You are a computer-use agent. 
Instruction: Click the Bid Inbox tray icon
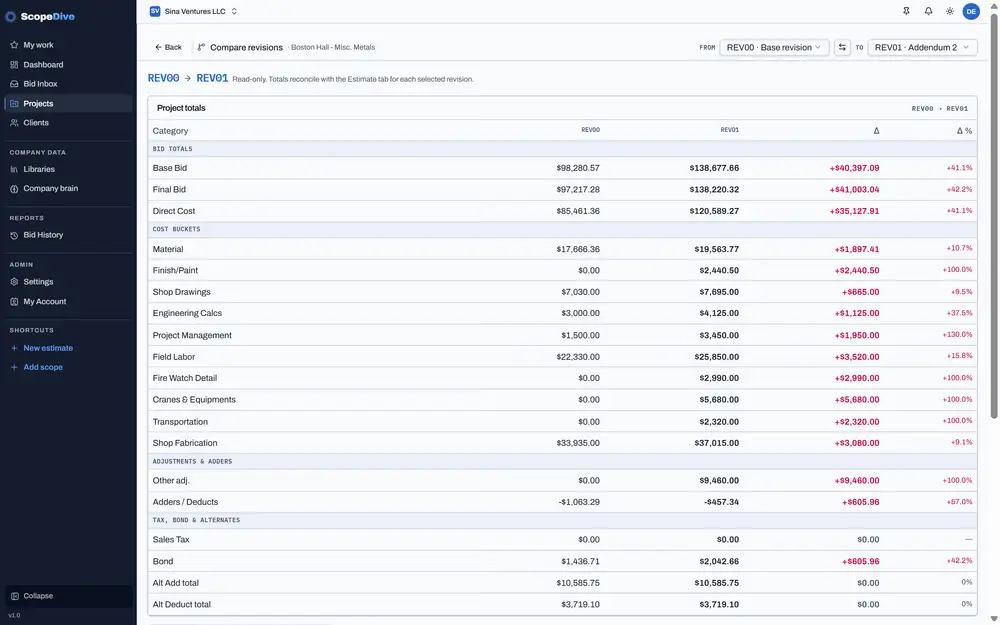(x=14, y=84)
